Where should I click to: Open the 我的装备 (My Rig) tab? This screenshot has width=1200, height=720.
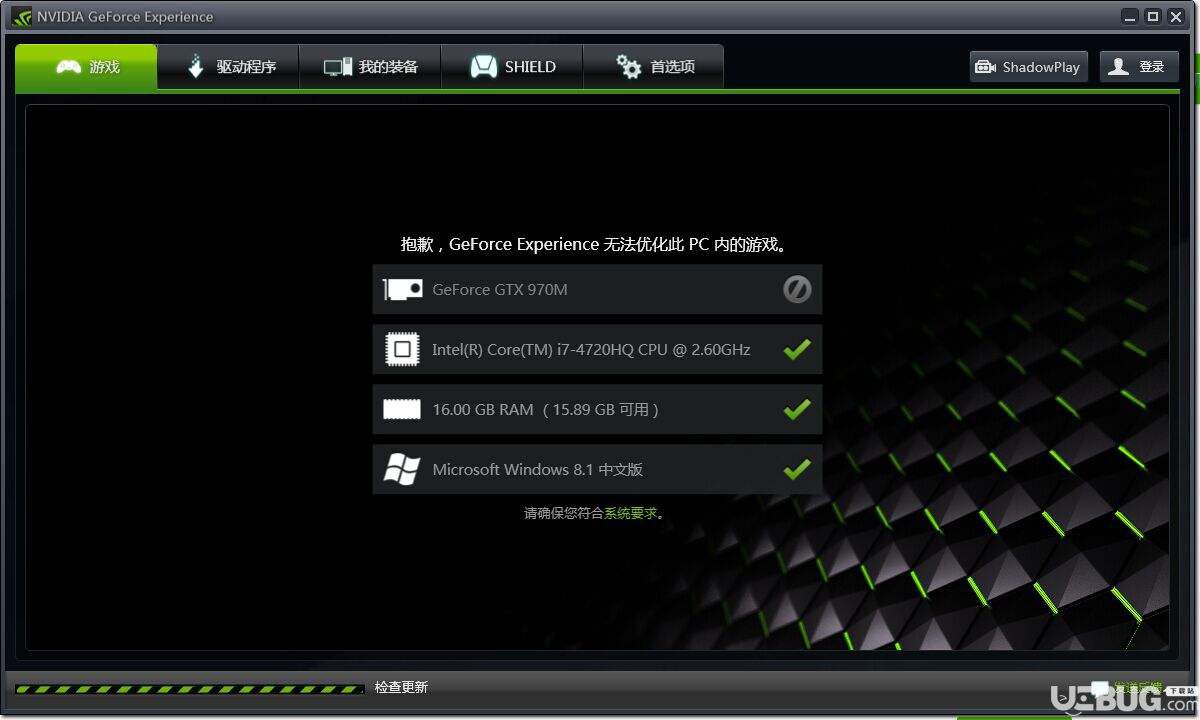point(371,67)
